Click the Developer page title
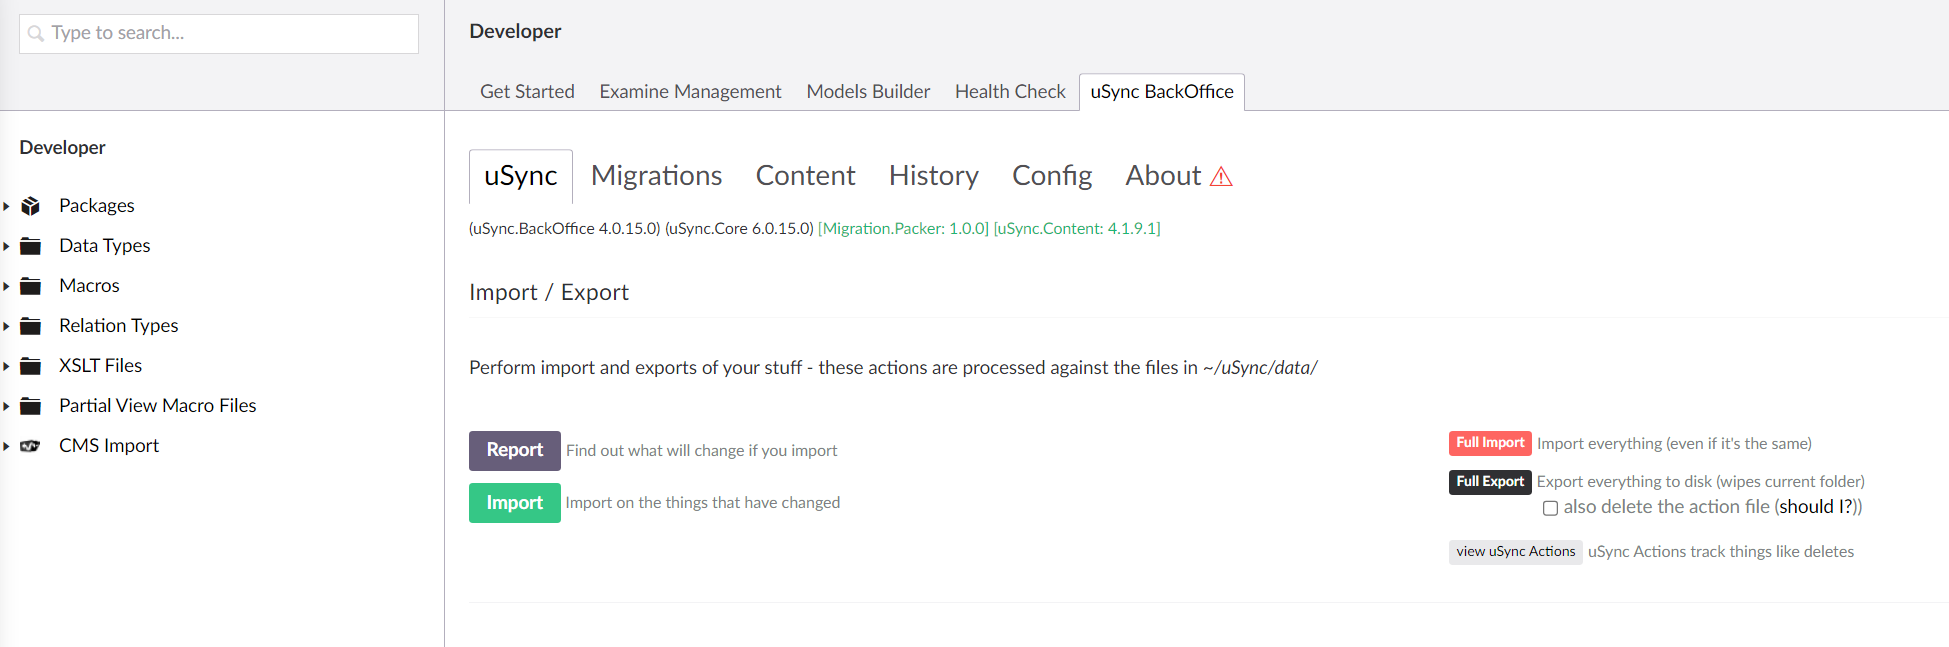Image resolution: width=1949 pixels, height=647 pixels. (515, 32)
